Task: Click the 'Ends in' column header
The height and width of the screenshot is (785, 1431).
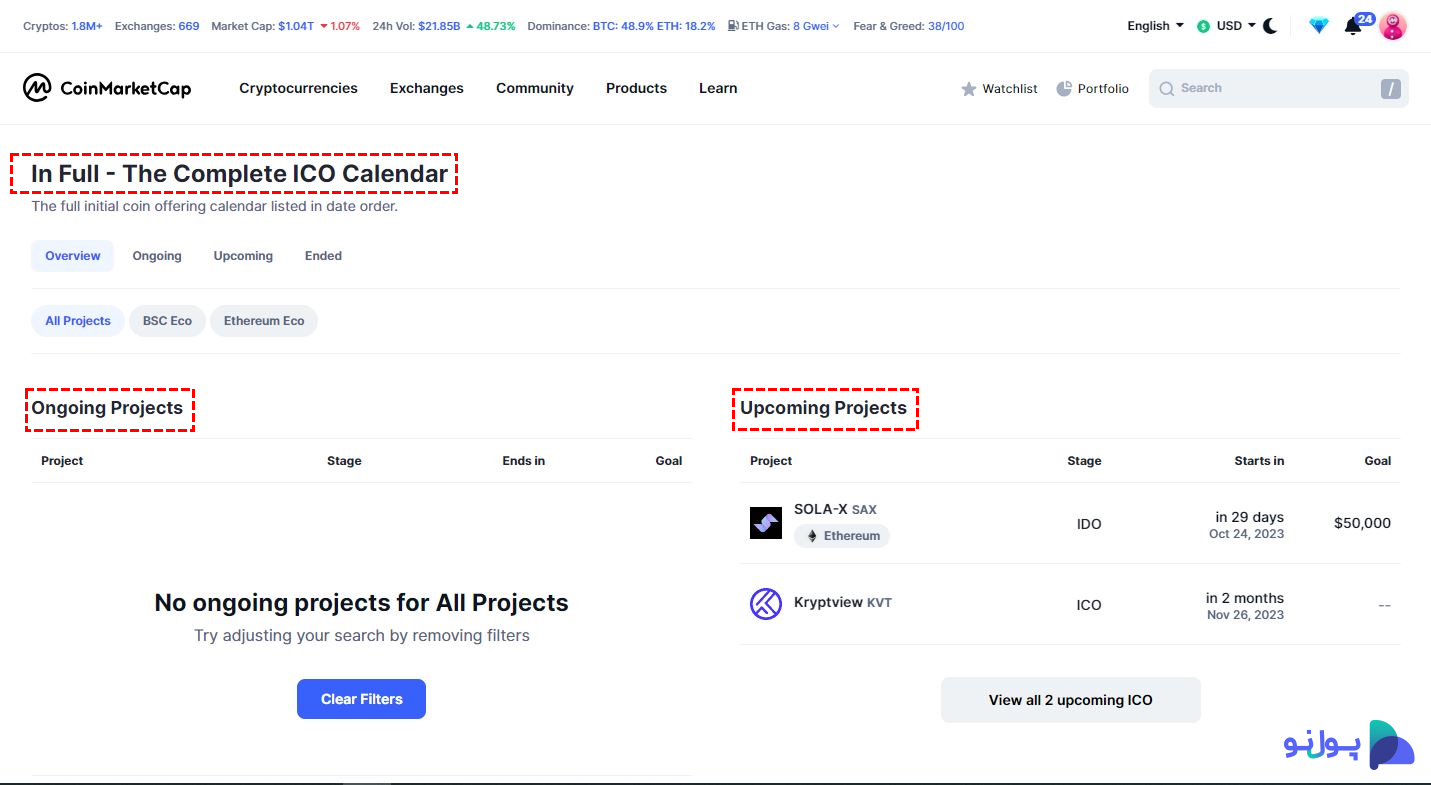Action: pos(524,461)
